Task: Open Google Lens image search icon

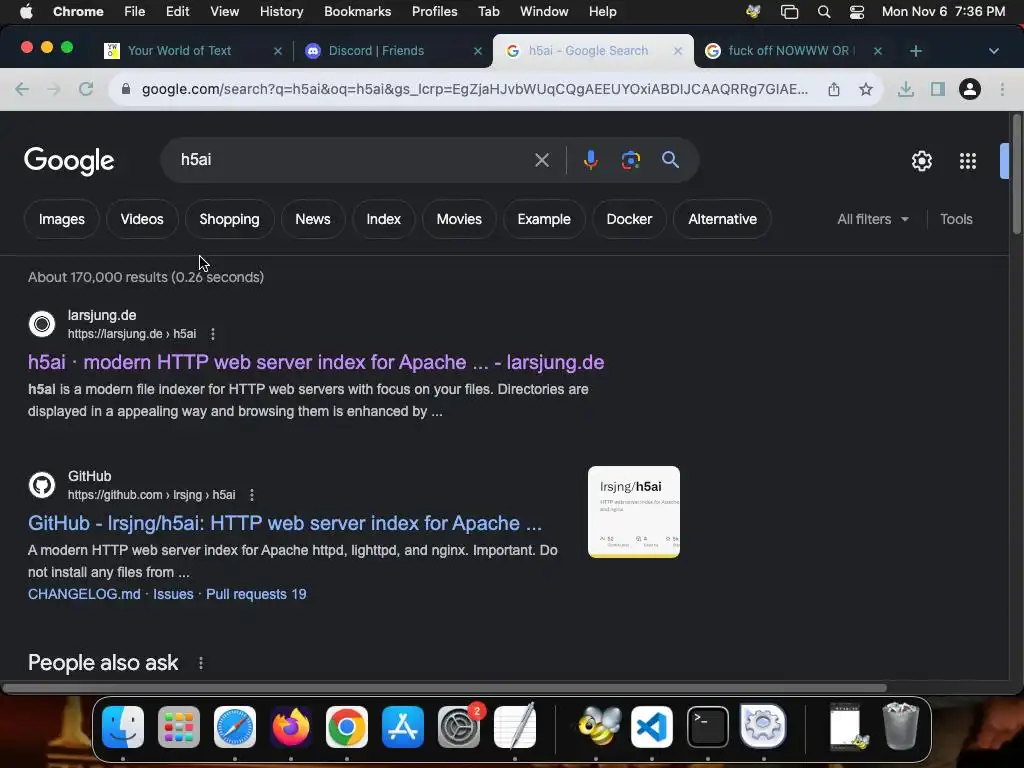Action: tap(630, 160)
